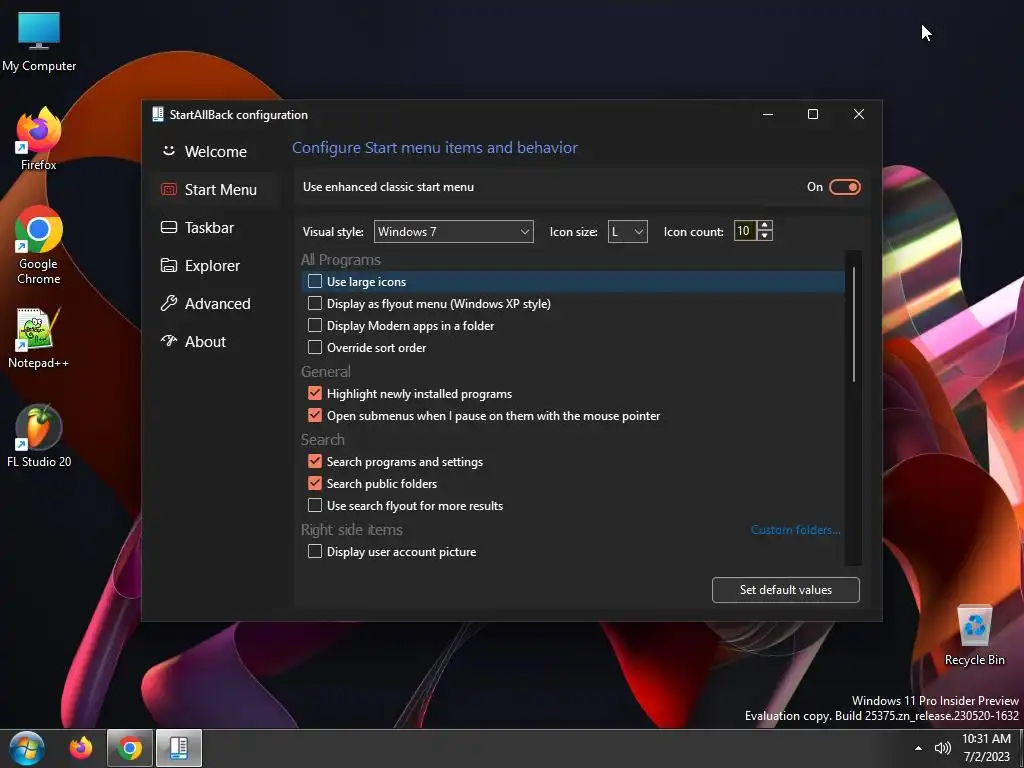Open the Recycle Bin on desktop

974,635
